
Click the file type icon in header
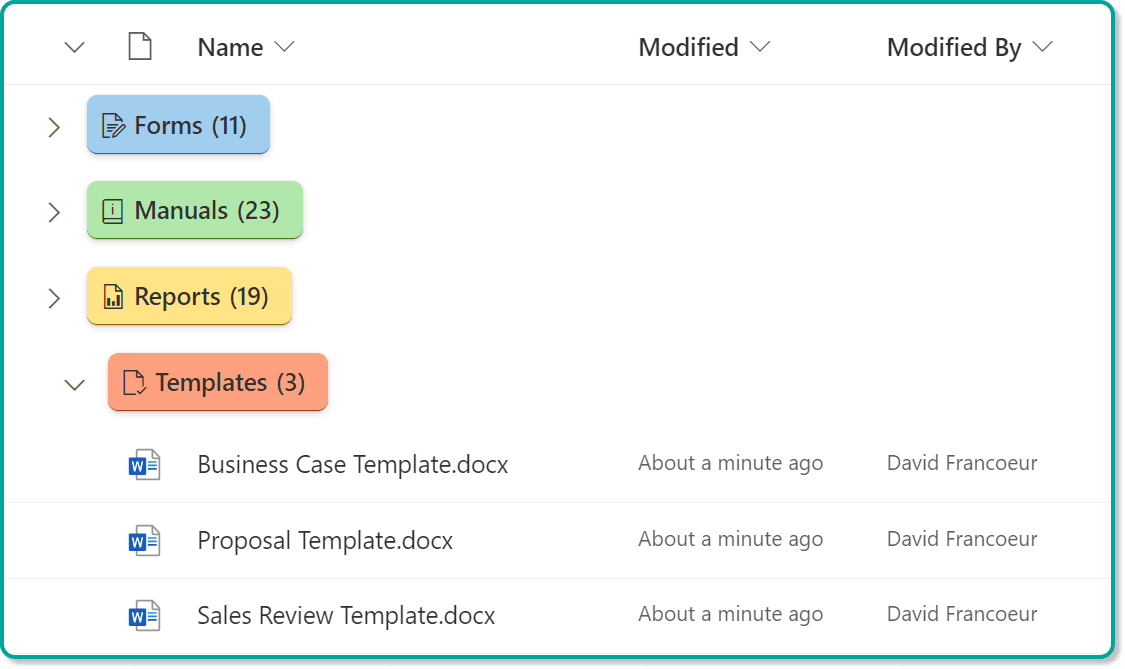click(140, 47)
